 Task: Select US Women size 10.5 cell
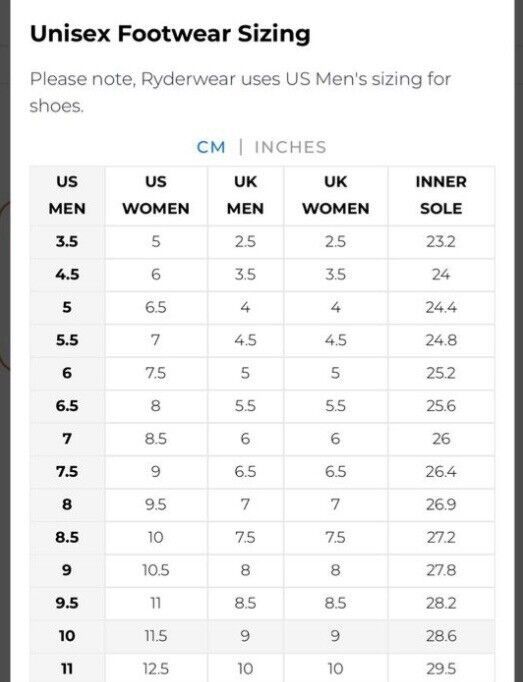click(x=156, y=570)
